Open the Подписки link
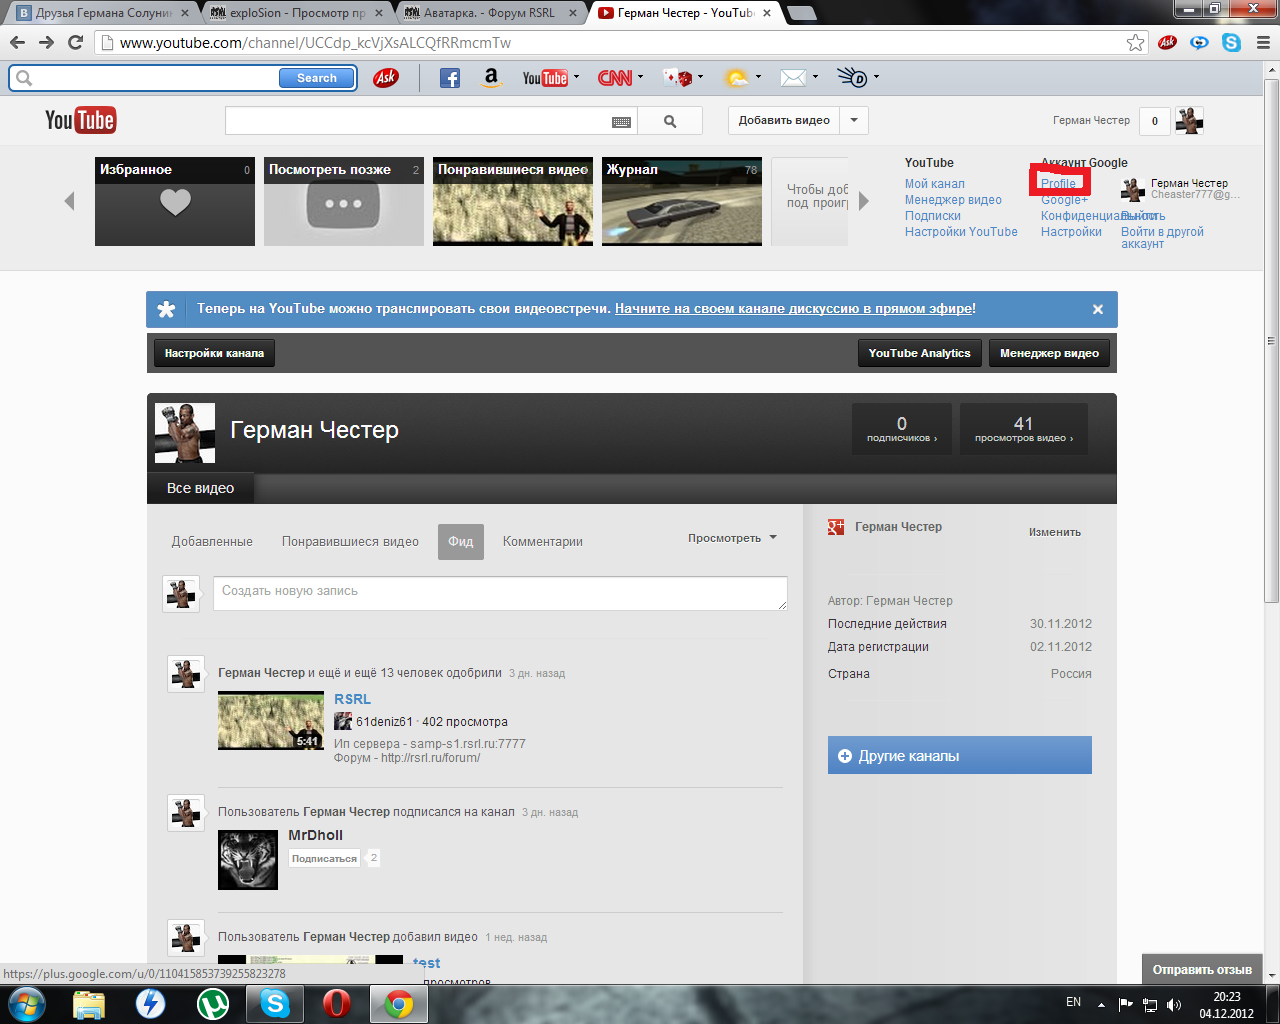 [933, 216]
